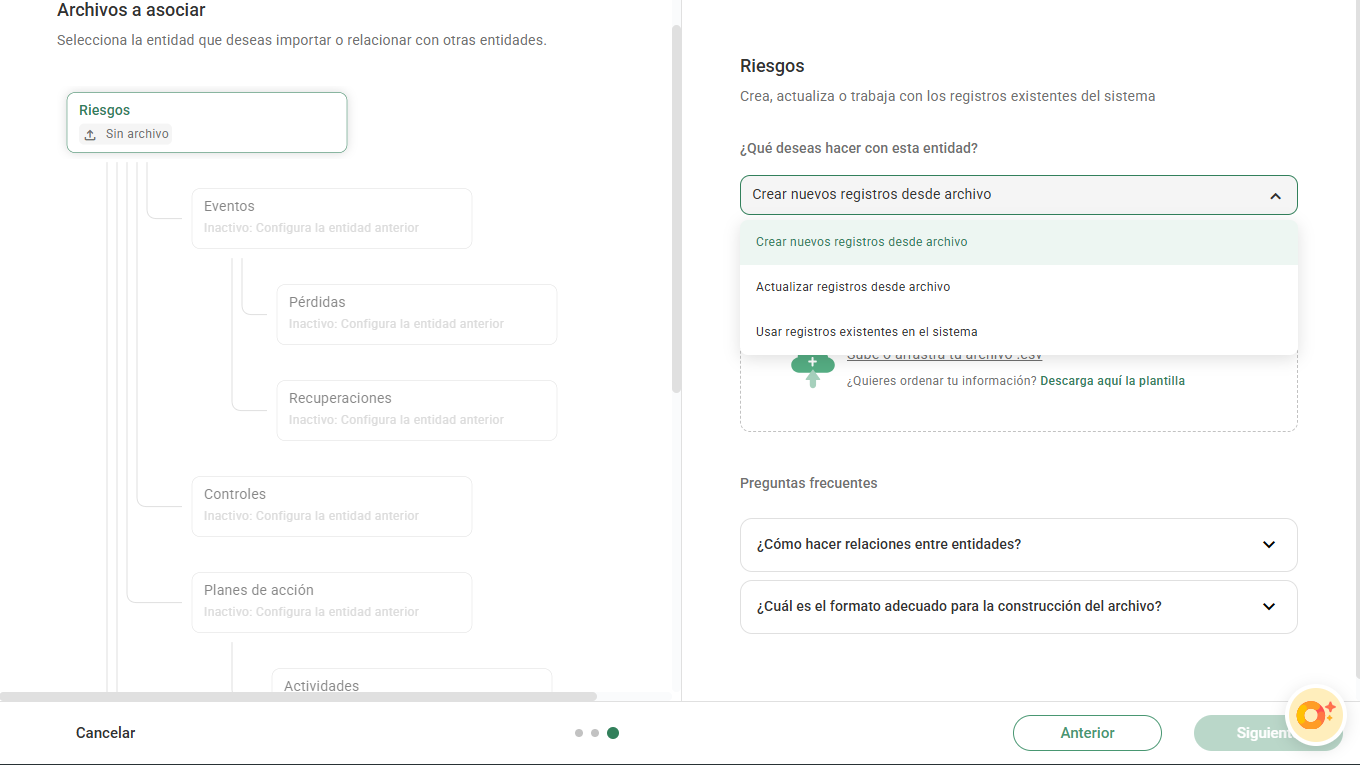1360x765 pixels.
Task: Click the first step indicator dot
Action: tap(579, 733)
